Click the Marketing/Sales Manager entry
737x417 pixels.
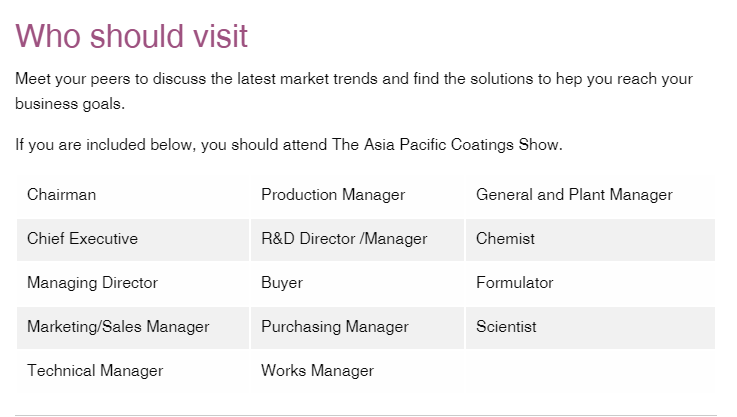click(118, 327)
